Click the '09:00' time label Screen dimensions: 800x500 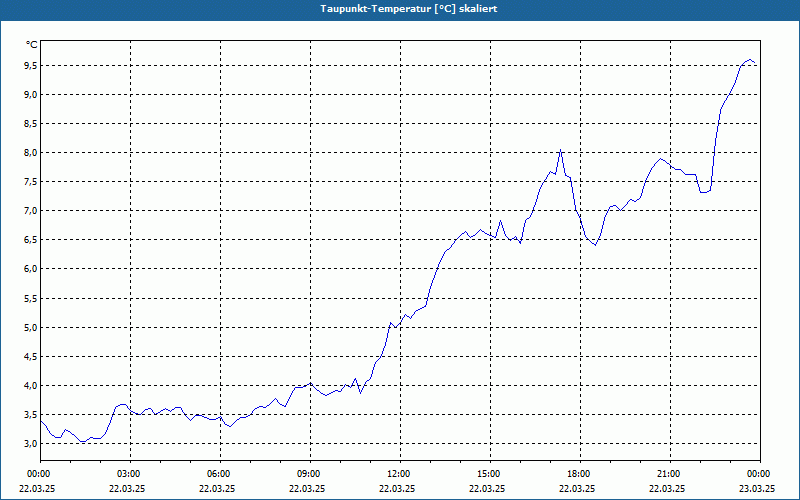pyautogui.click(x=308, y=474)
